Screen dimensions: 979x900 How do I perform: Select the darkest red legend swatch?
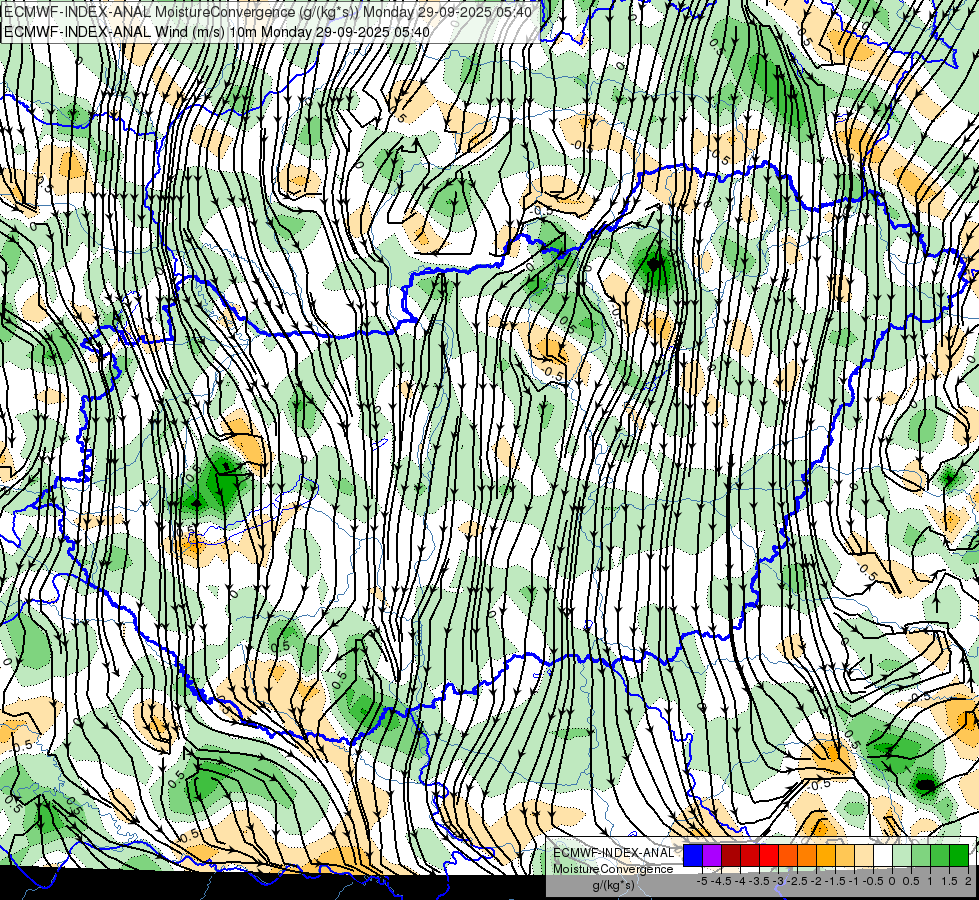tap(731, 856)
